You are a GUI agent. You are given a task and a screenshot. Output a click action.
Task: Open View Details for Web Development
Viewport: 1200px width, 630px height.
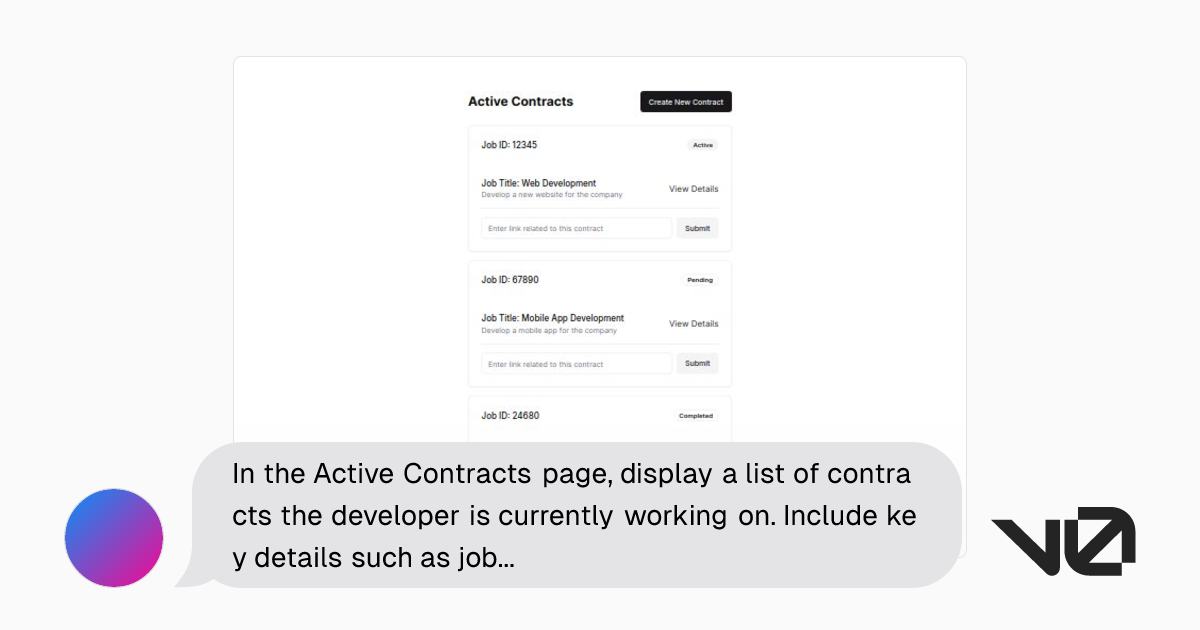(x=694, y=188)
